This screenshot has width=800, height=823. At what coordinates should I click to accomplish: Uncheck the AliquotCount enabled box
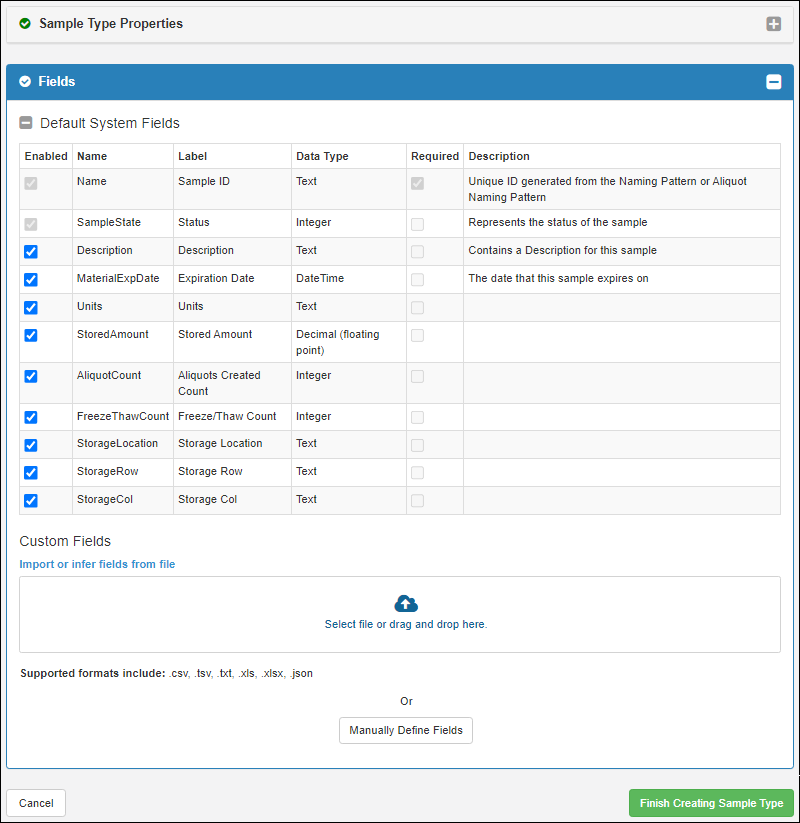(x=31, y=376)
